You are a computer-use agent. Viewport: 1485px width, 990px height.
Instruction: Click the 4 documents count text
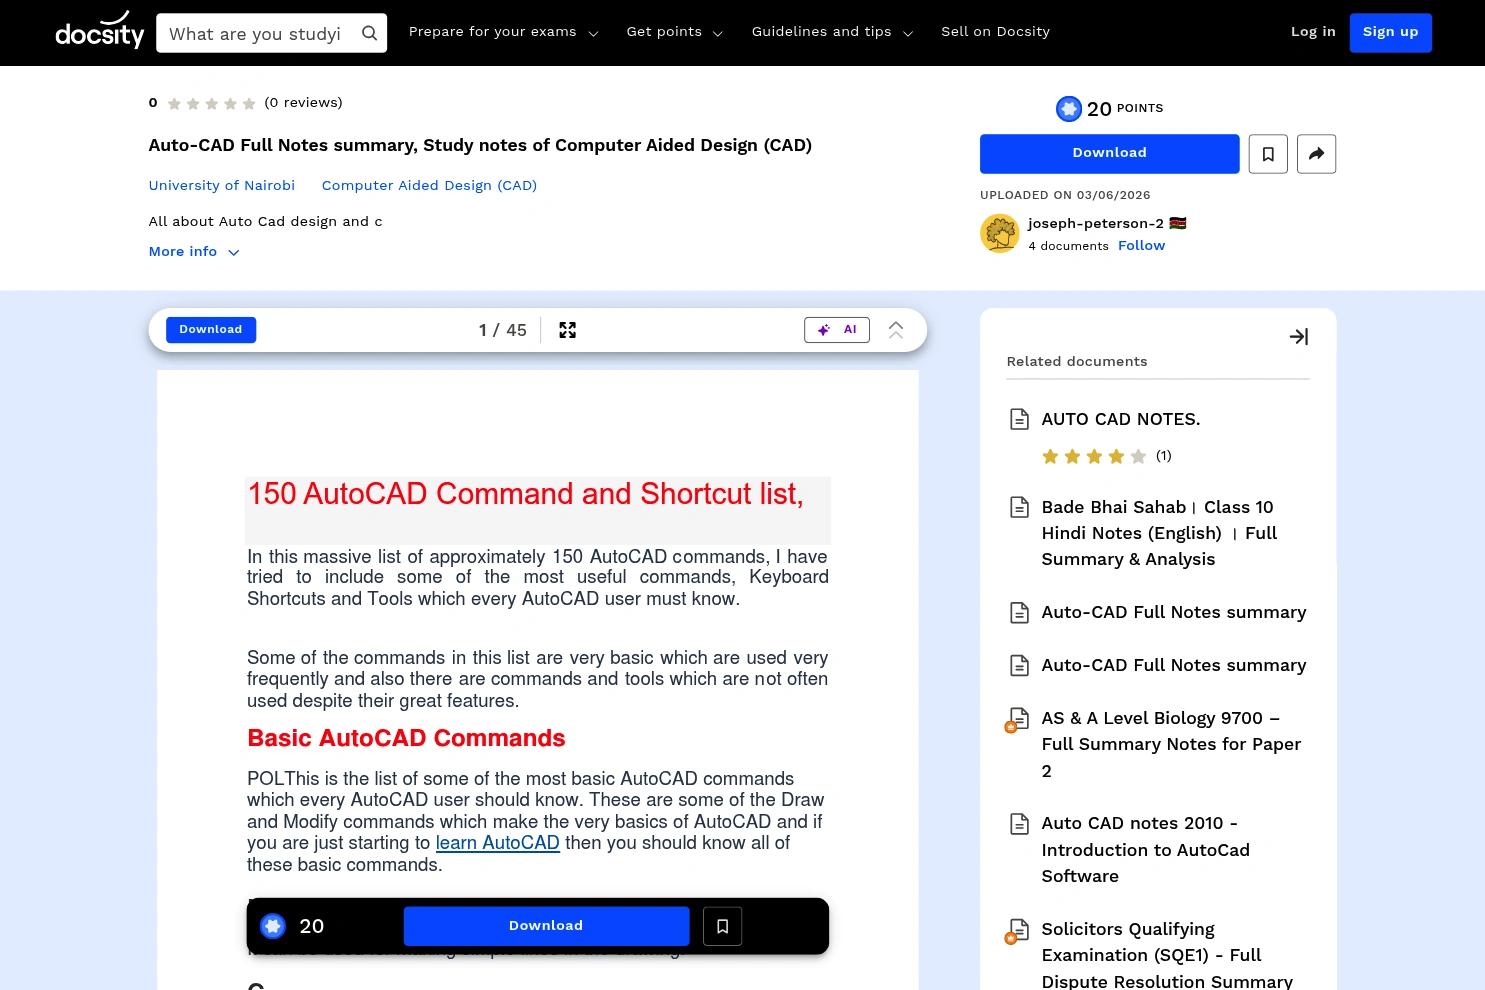[x=1068, y=247]
